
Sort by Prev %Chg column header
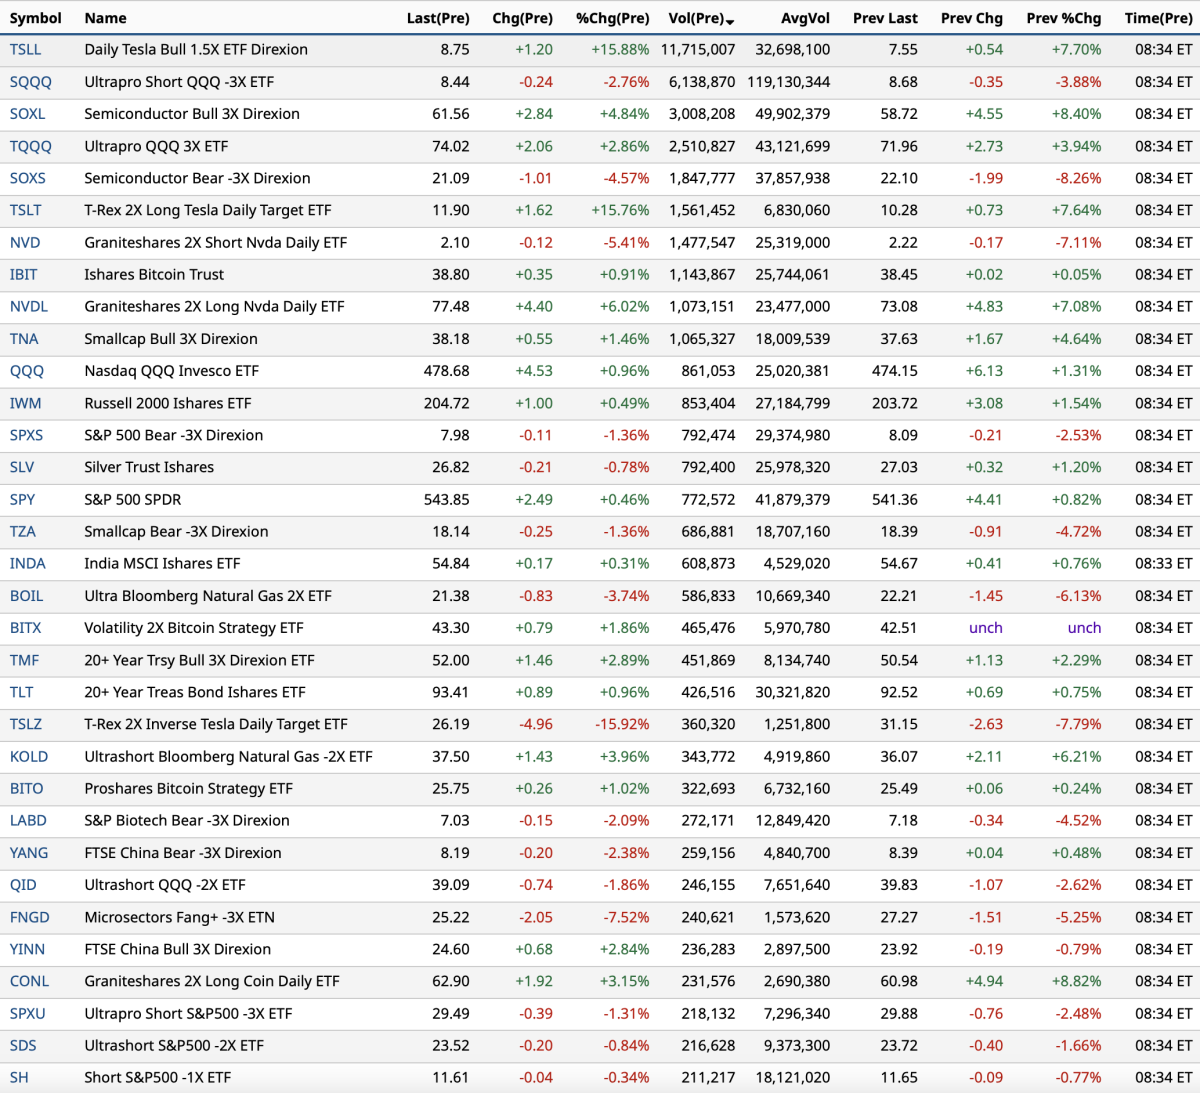pyautogui.click(x=1063, y=18)
